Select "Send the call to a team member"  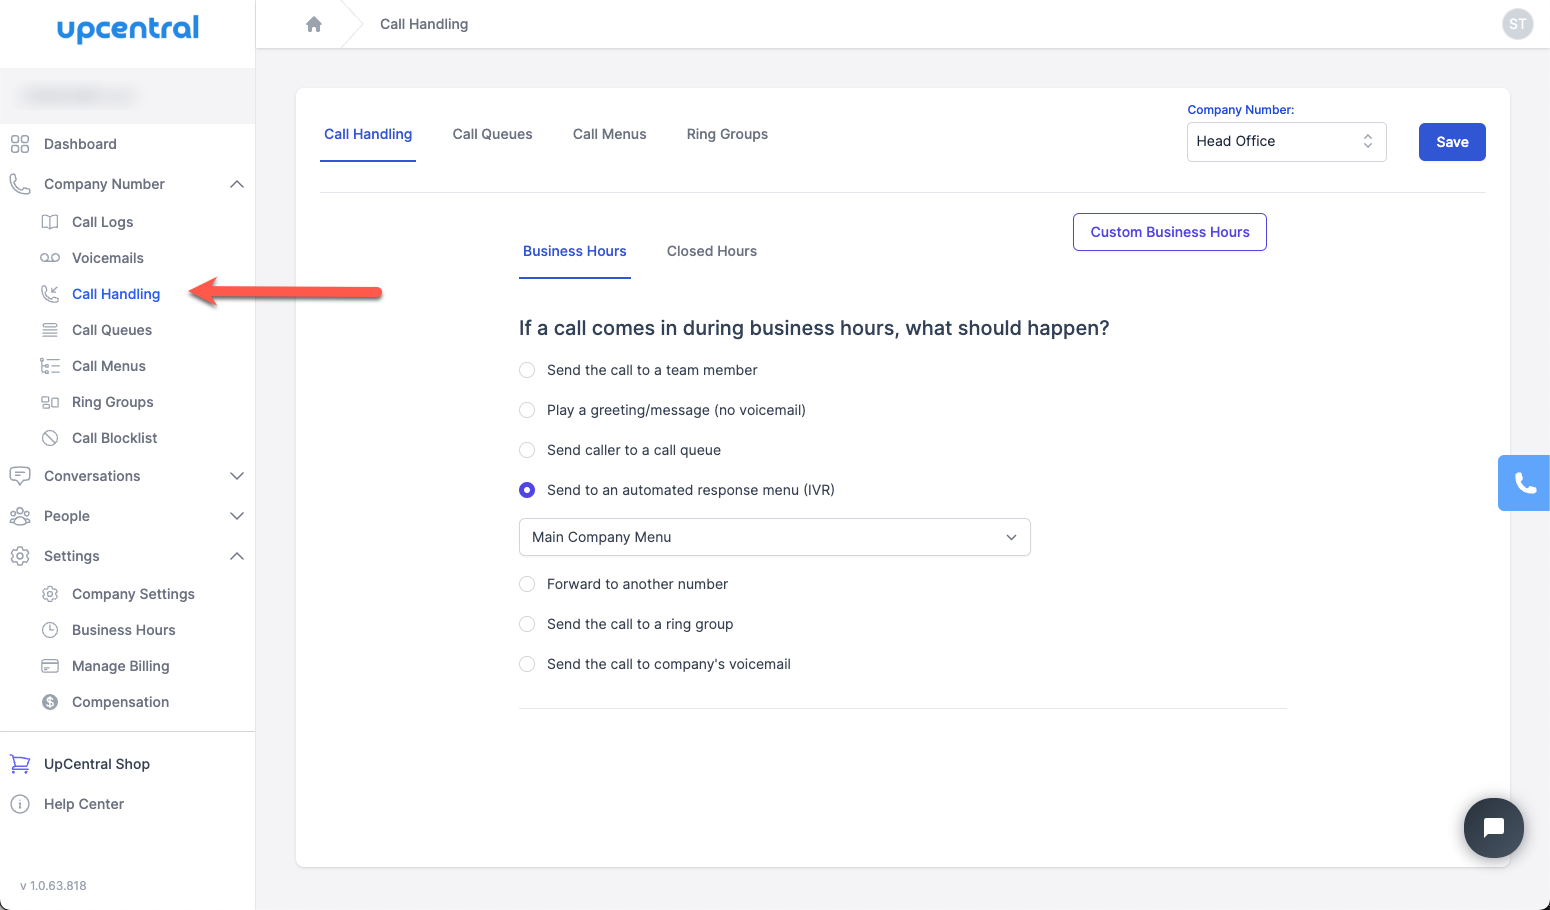[x=527, y=370]
